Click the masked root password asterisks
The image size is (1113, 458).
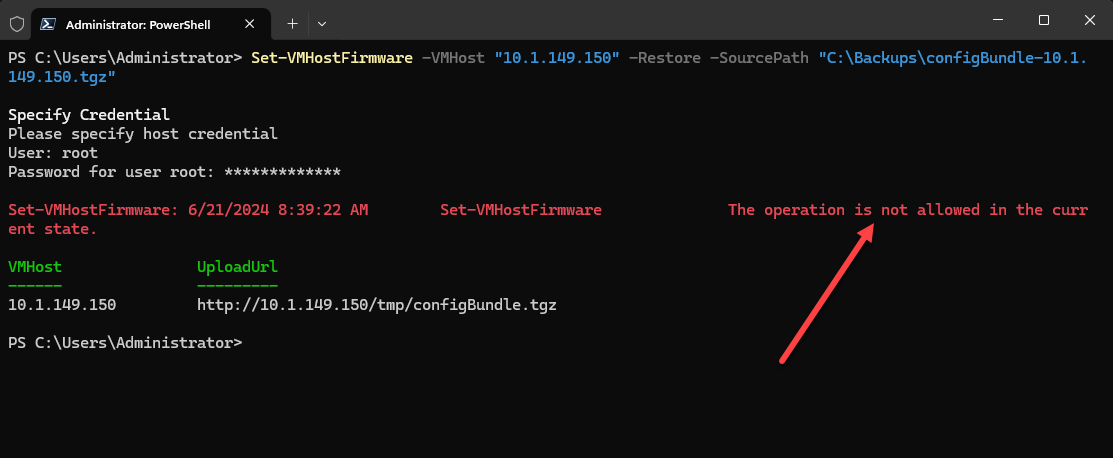click(282, 172)
